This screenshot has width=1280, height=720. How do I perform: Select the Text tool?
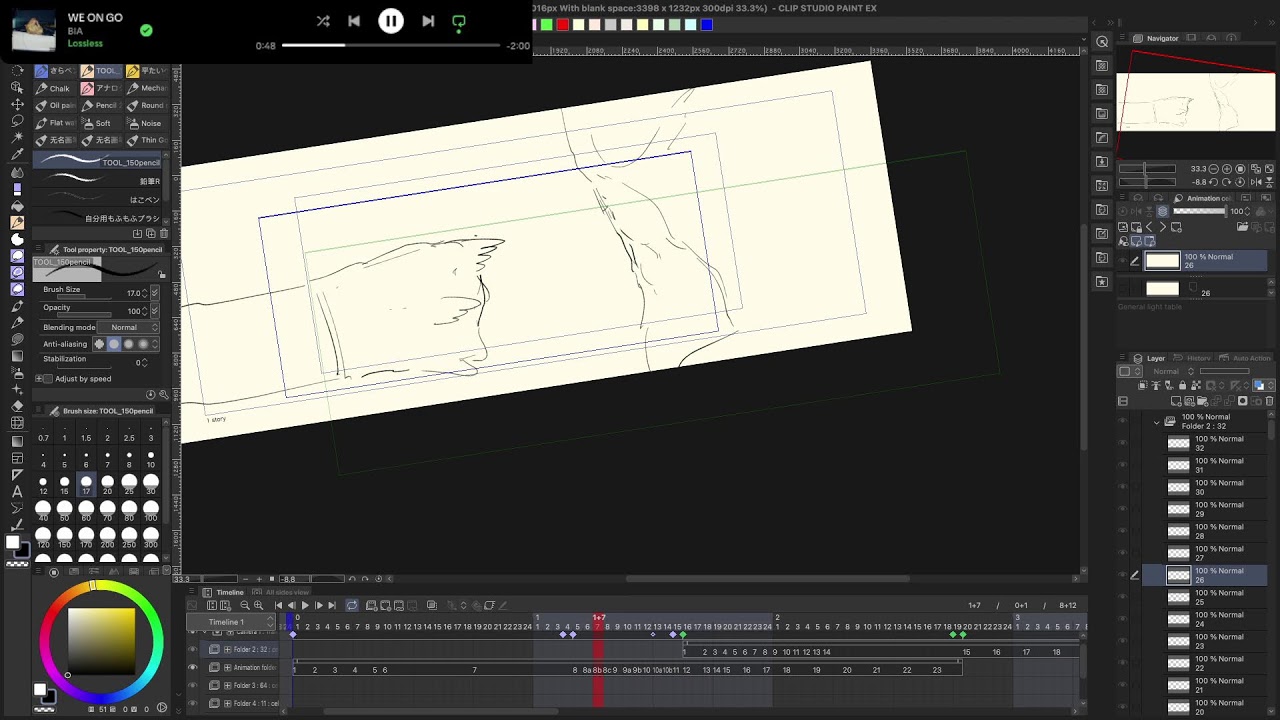coord(17,491)
